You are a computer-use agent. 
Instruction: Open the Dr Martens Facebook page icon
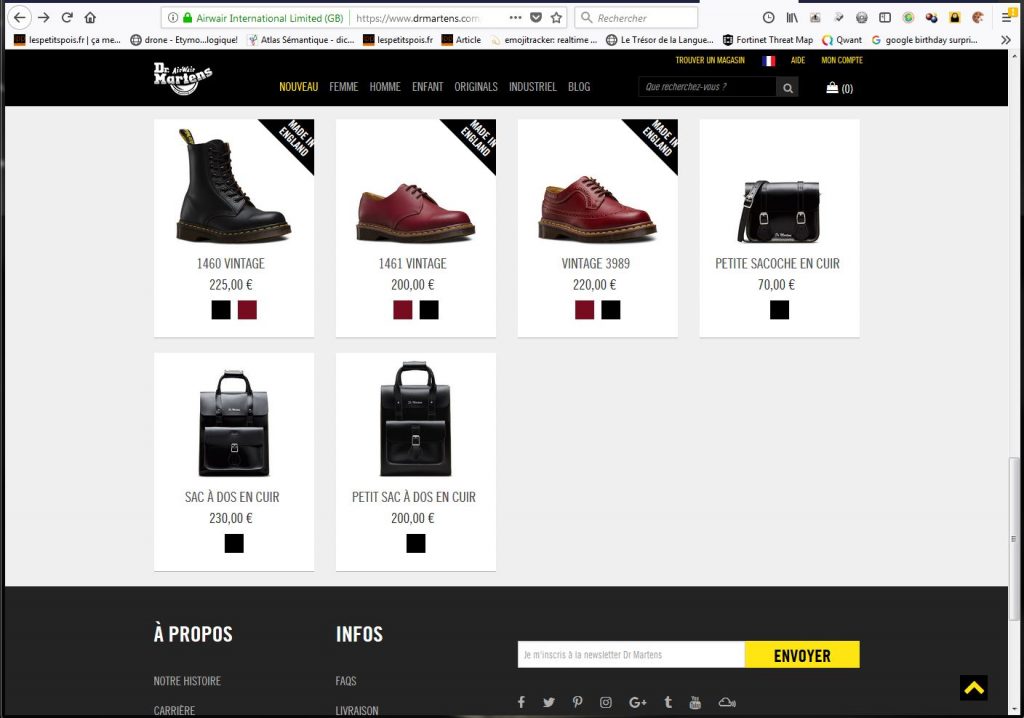(x=521, y=702)
